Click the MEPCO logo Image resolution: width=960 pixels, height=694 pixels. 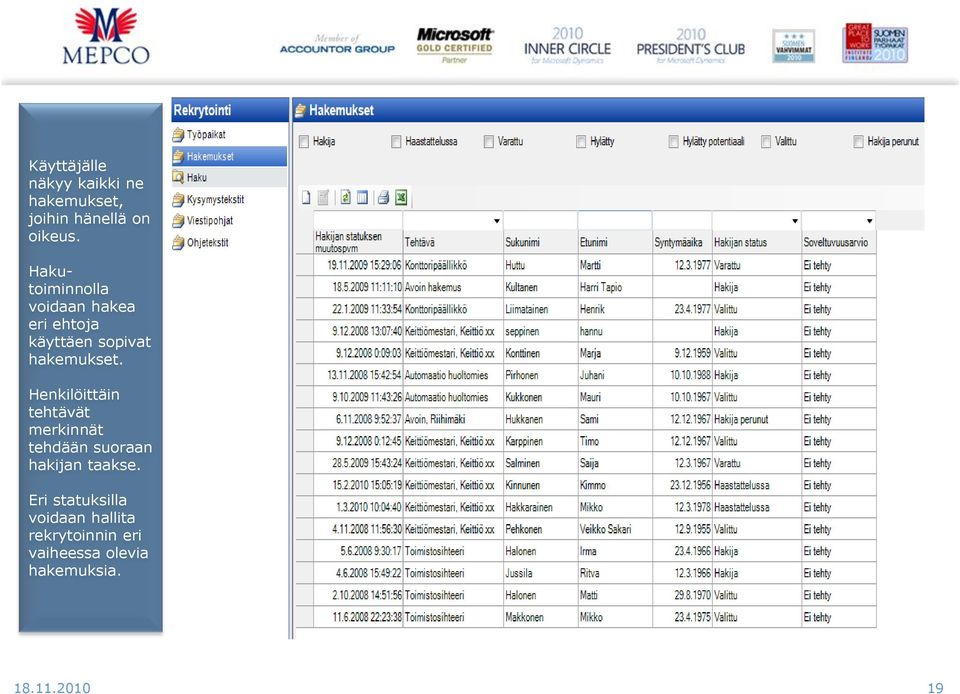[105, 36]
